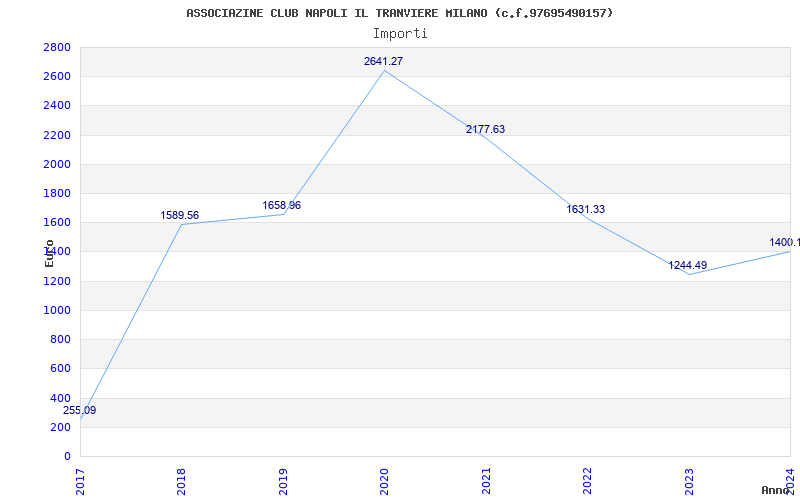Click the Euro axis label

click(x=49, y=253)
